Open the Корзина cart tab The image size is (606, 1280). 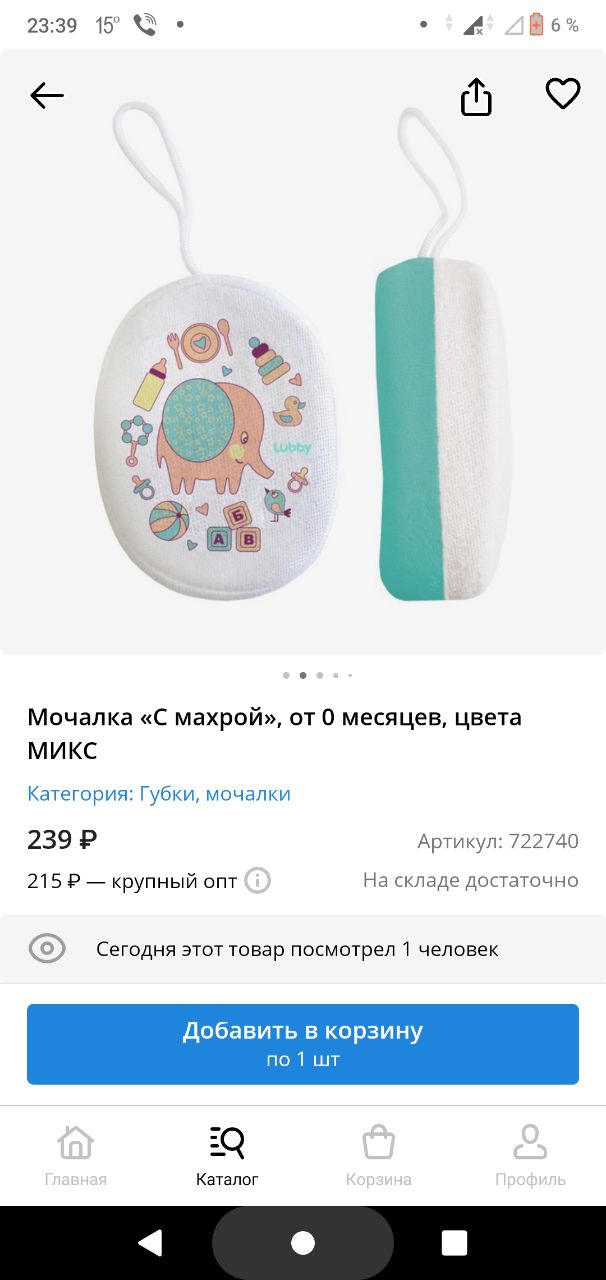[x=379, y=1157]
